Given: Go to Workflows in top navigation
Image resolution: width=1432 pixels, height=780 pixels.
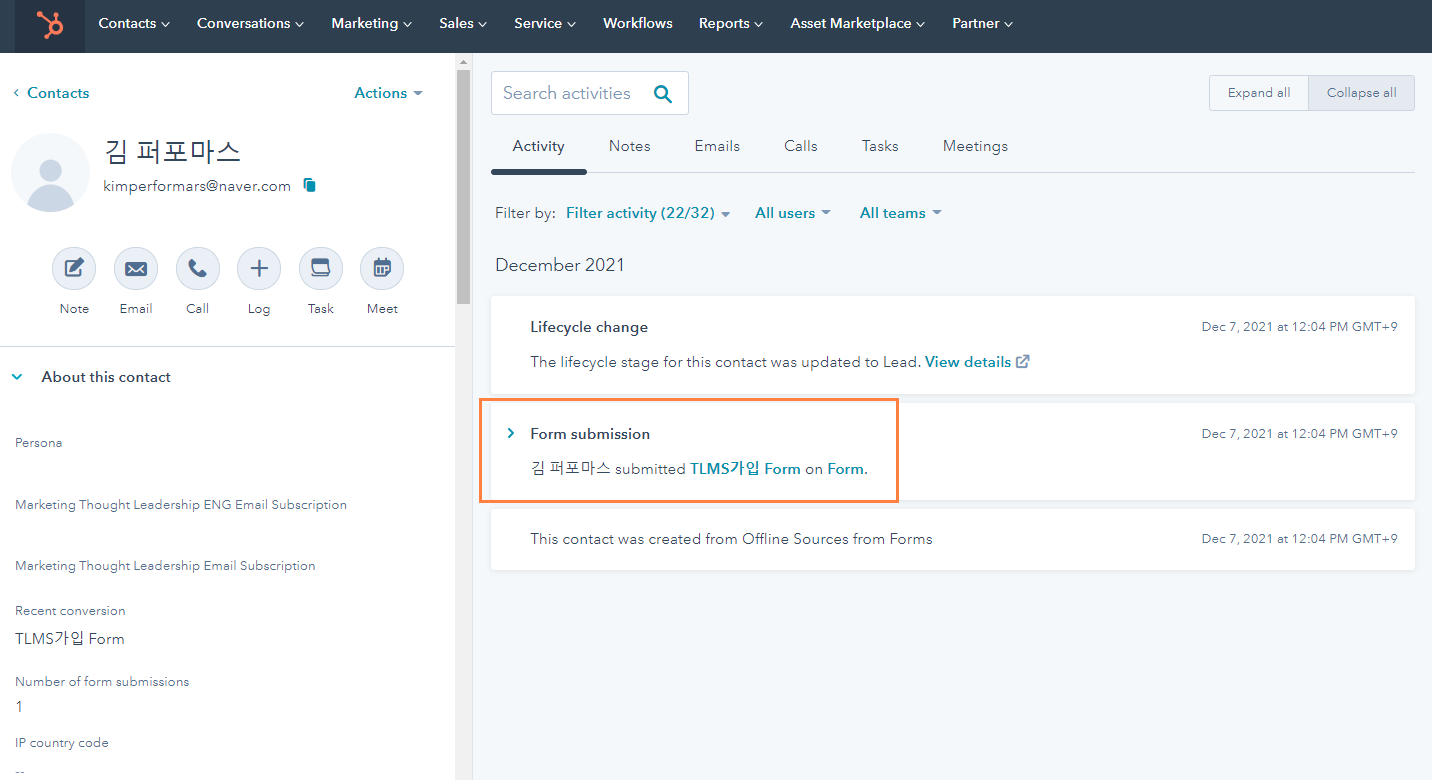Looking at the screenshot, I should tap(638, 23).
